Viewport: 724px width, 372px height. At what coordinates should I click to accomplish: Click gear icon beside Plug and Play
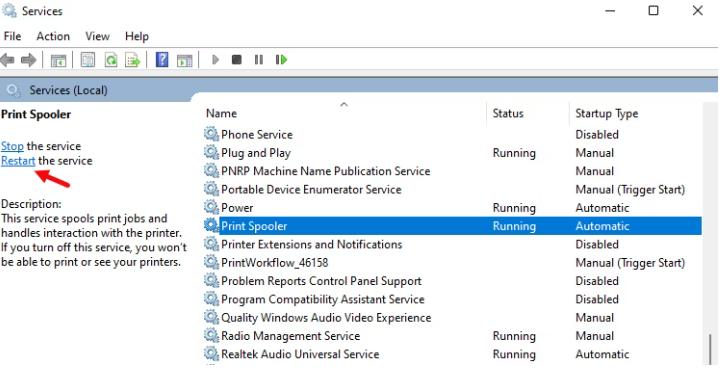coord(211,152)
